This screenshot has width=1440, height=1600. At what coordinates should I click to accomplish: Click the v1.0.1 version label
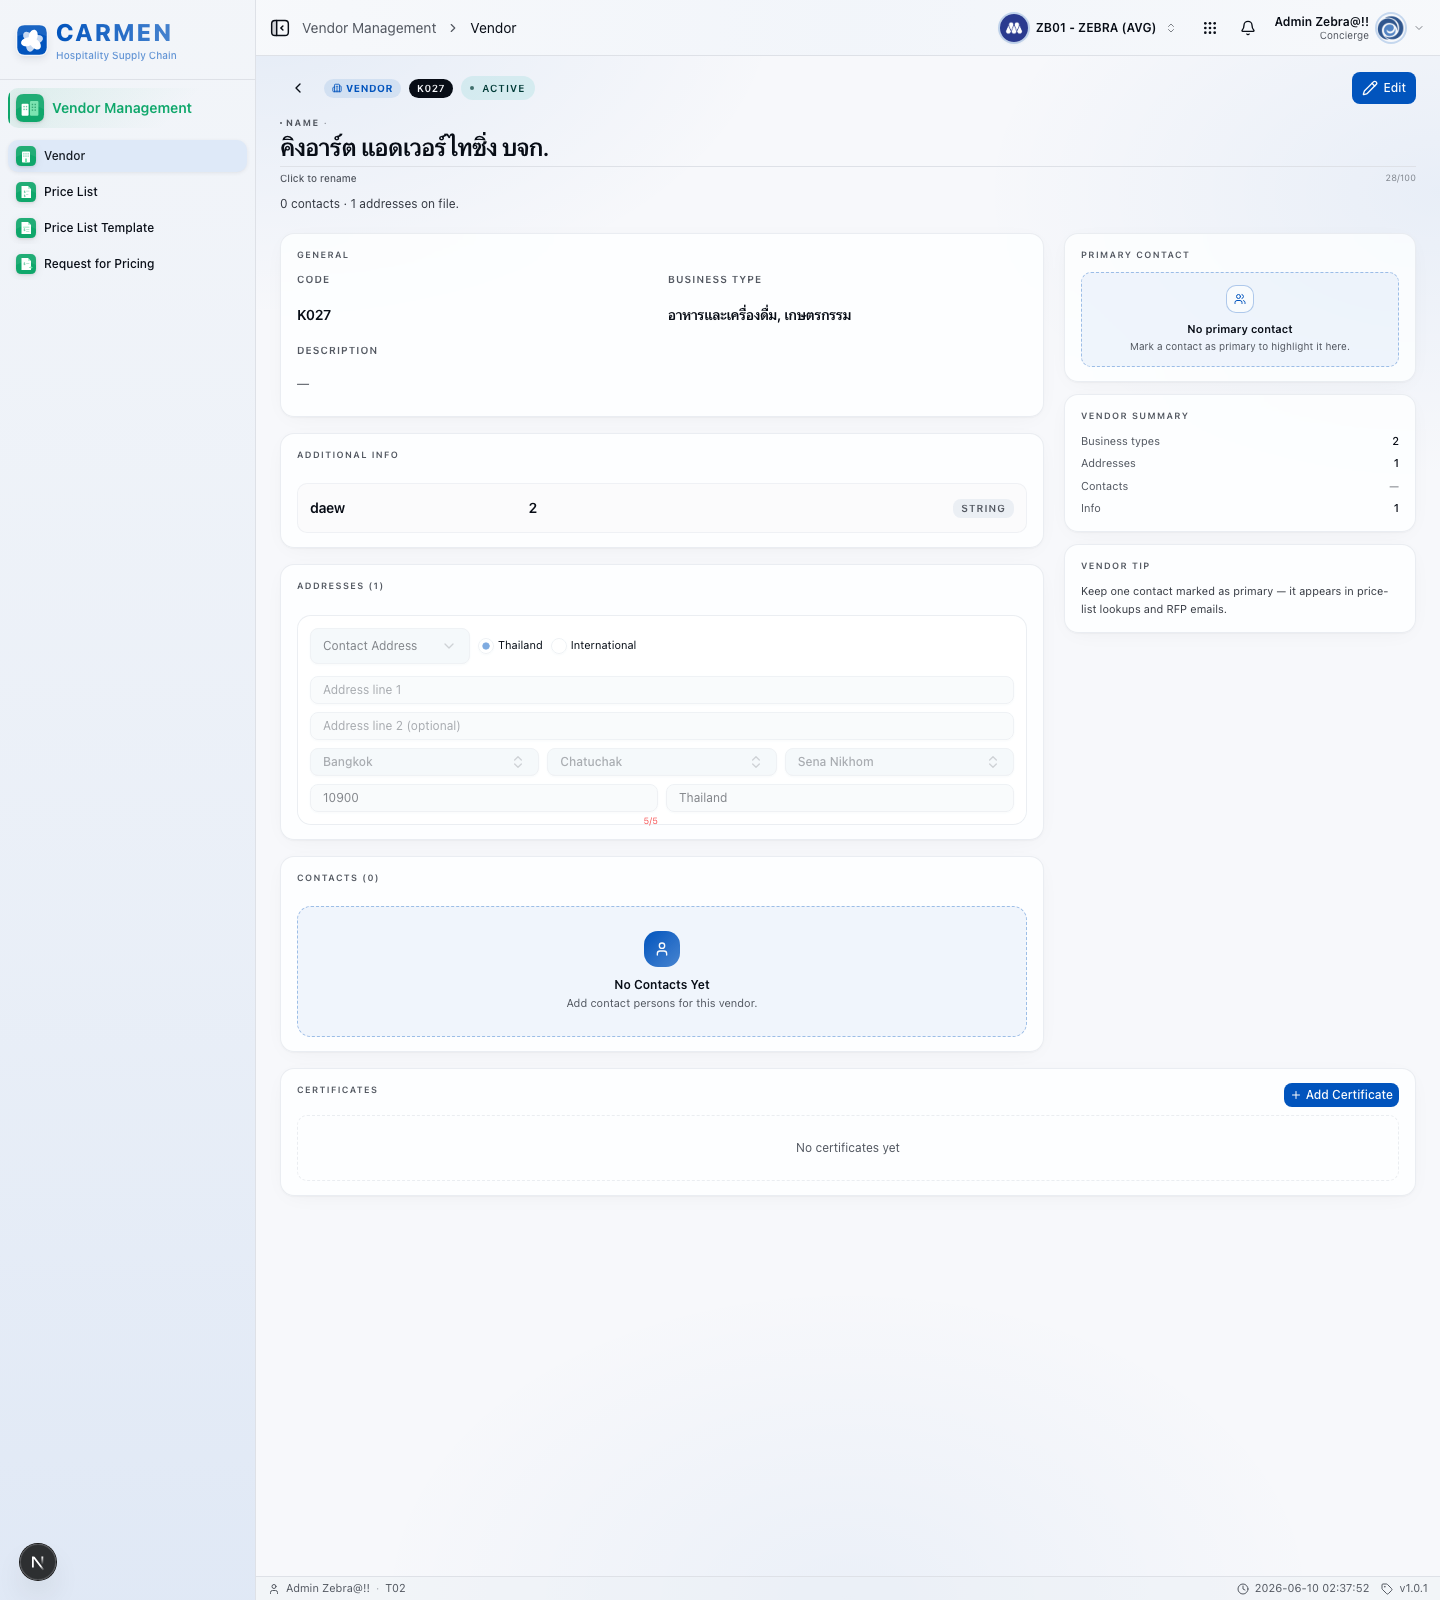tap(1413, 1589)
